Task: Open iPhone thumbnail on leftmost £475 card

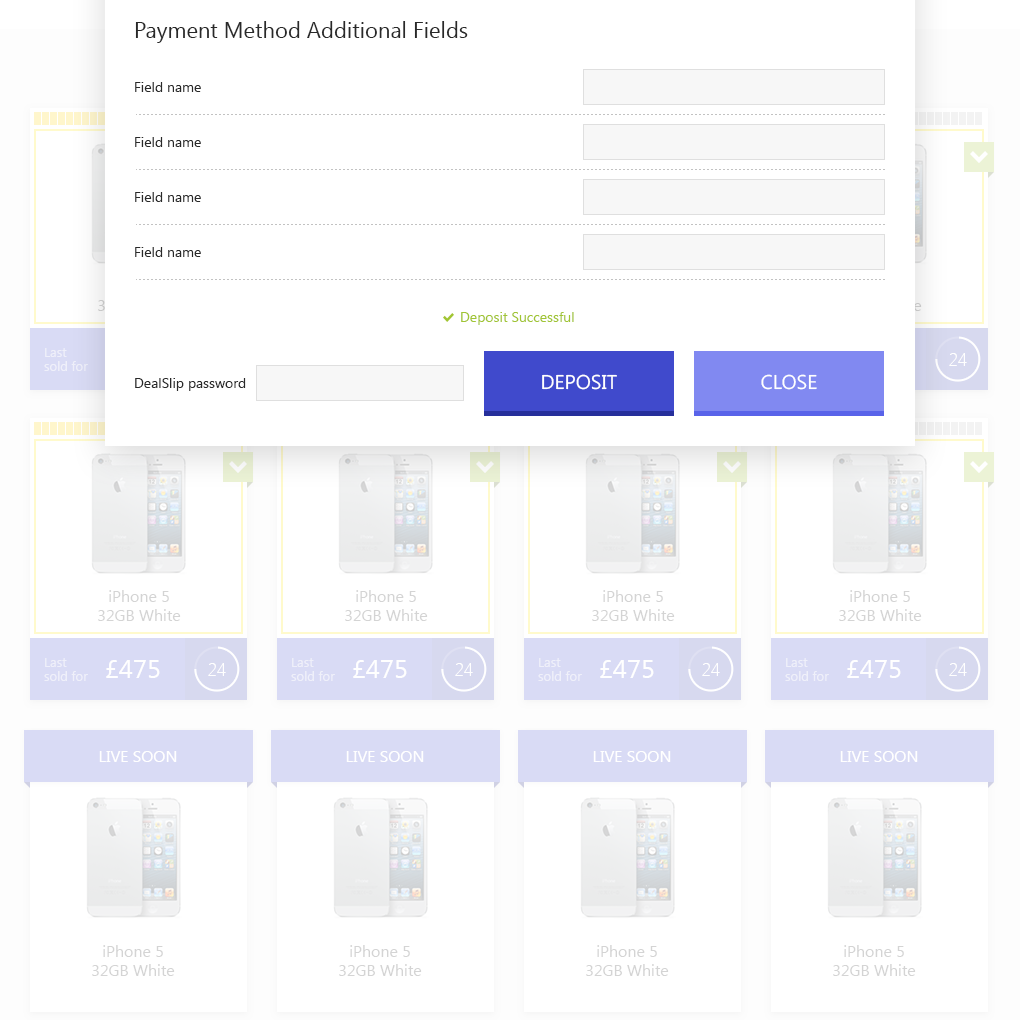Action: (x=139, y=513)
